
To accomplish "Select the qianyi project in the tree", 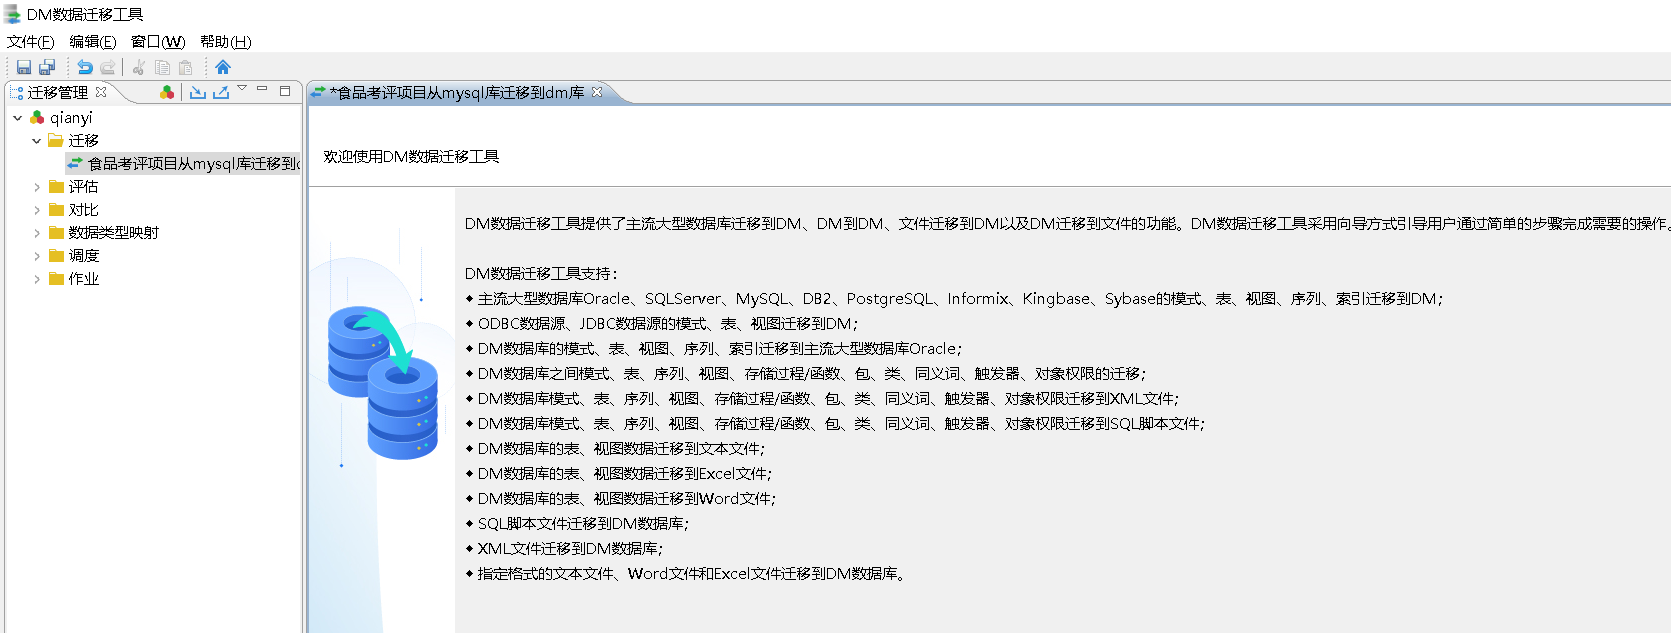I will [71, 118].
